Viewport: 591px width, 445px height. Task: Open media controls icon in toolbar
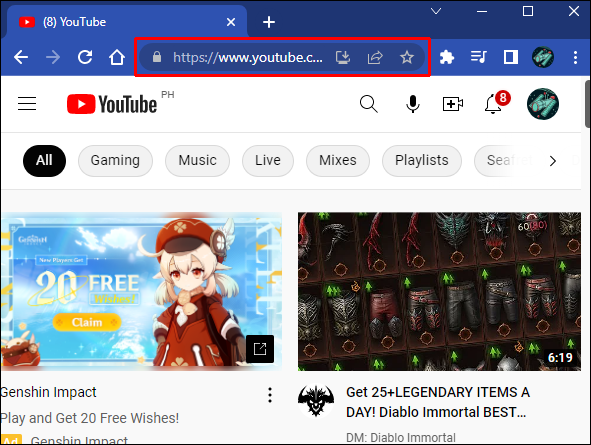pyautogui.click(x=478, y=57)
